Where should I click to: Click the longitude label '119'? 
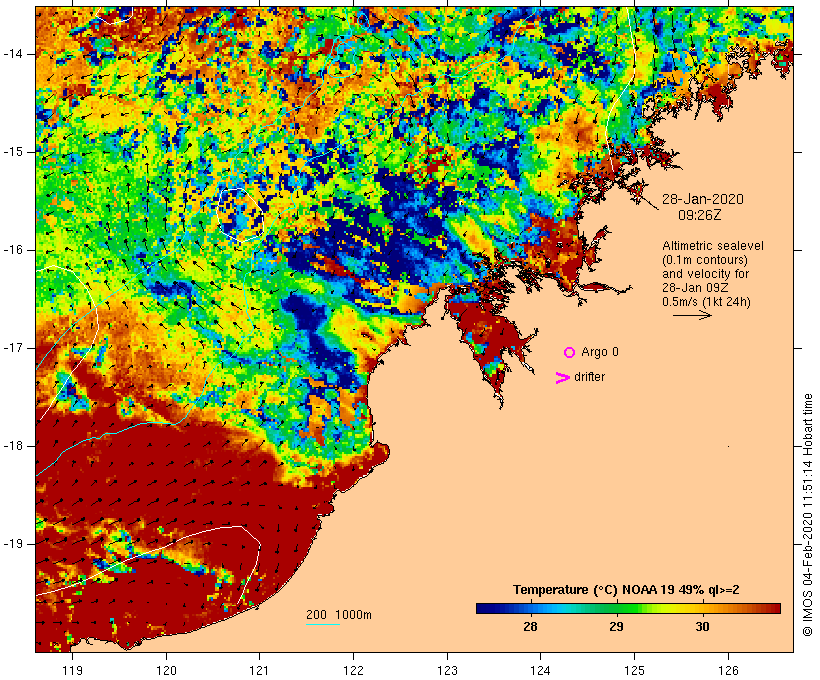(x=73, y=670)
